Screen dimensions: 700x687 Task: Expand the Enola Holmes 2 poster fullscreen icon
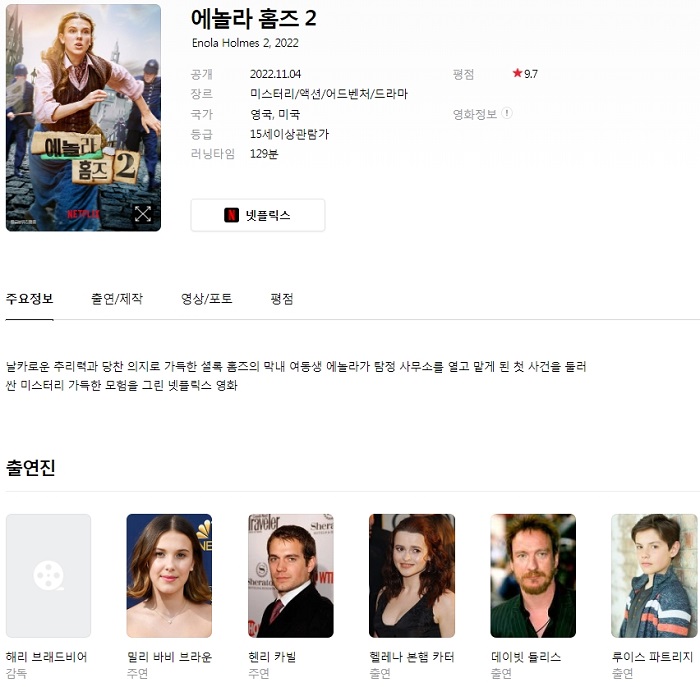[143, 214]
